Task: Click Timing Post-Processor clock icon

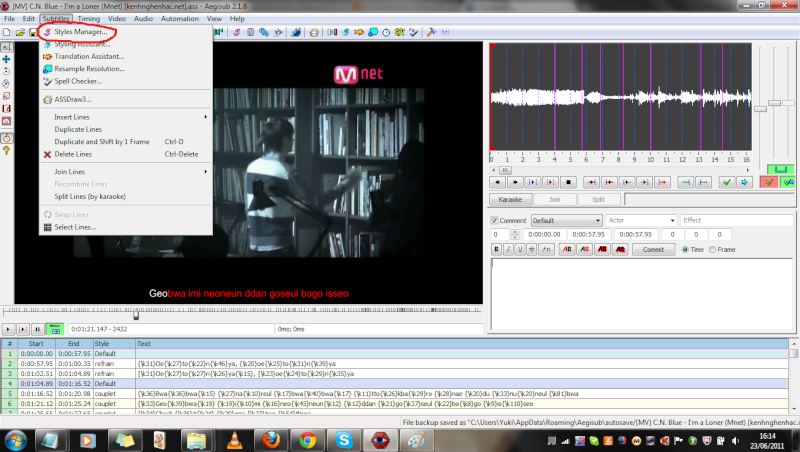Action: tap(386, 32)
